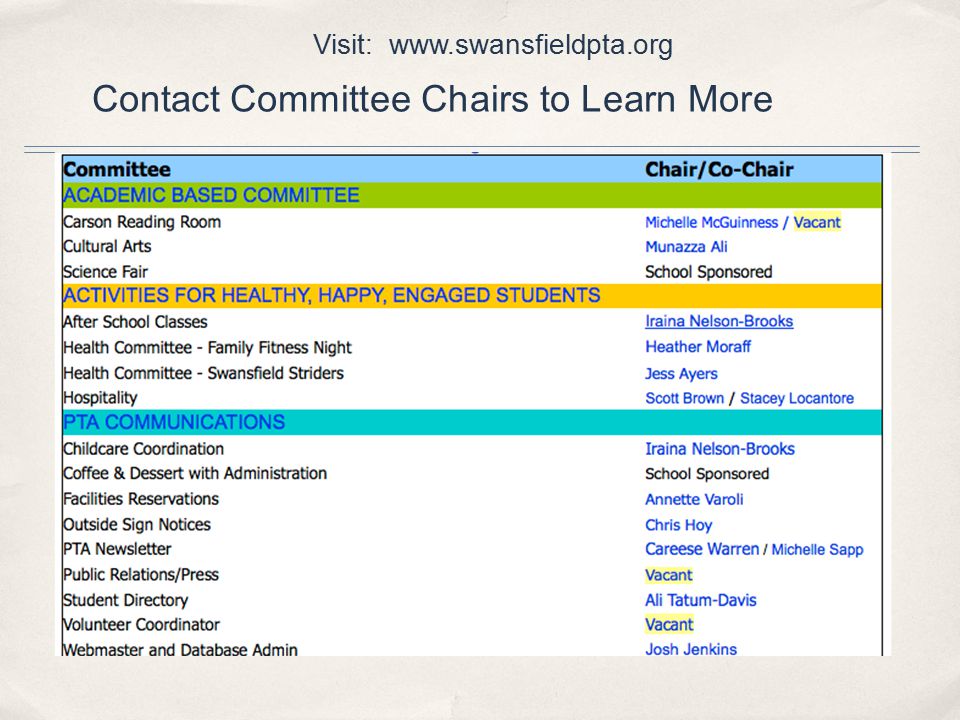The width and height of the screenshot is (960, 720).
Task: Open Annette Varoli Facilities Reservations link
Action: point(694,500)
